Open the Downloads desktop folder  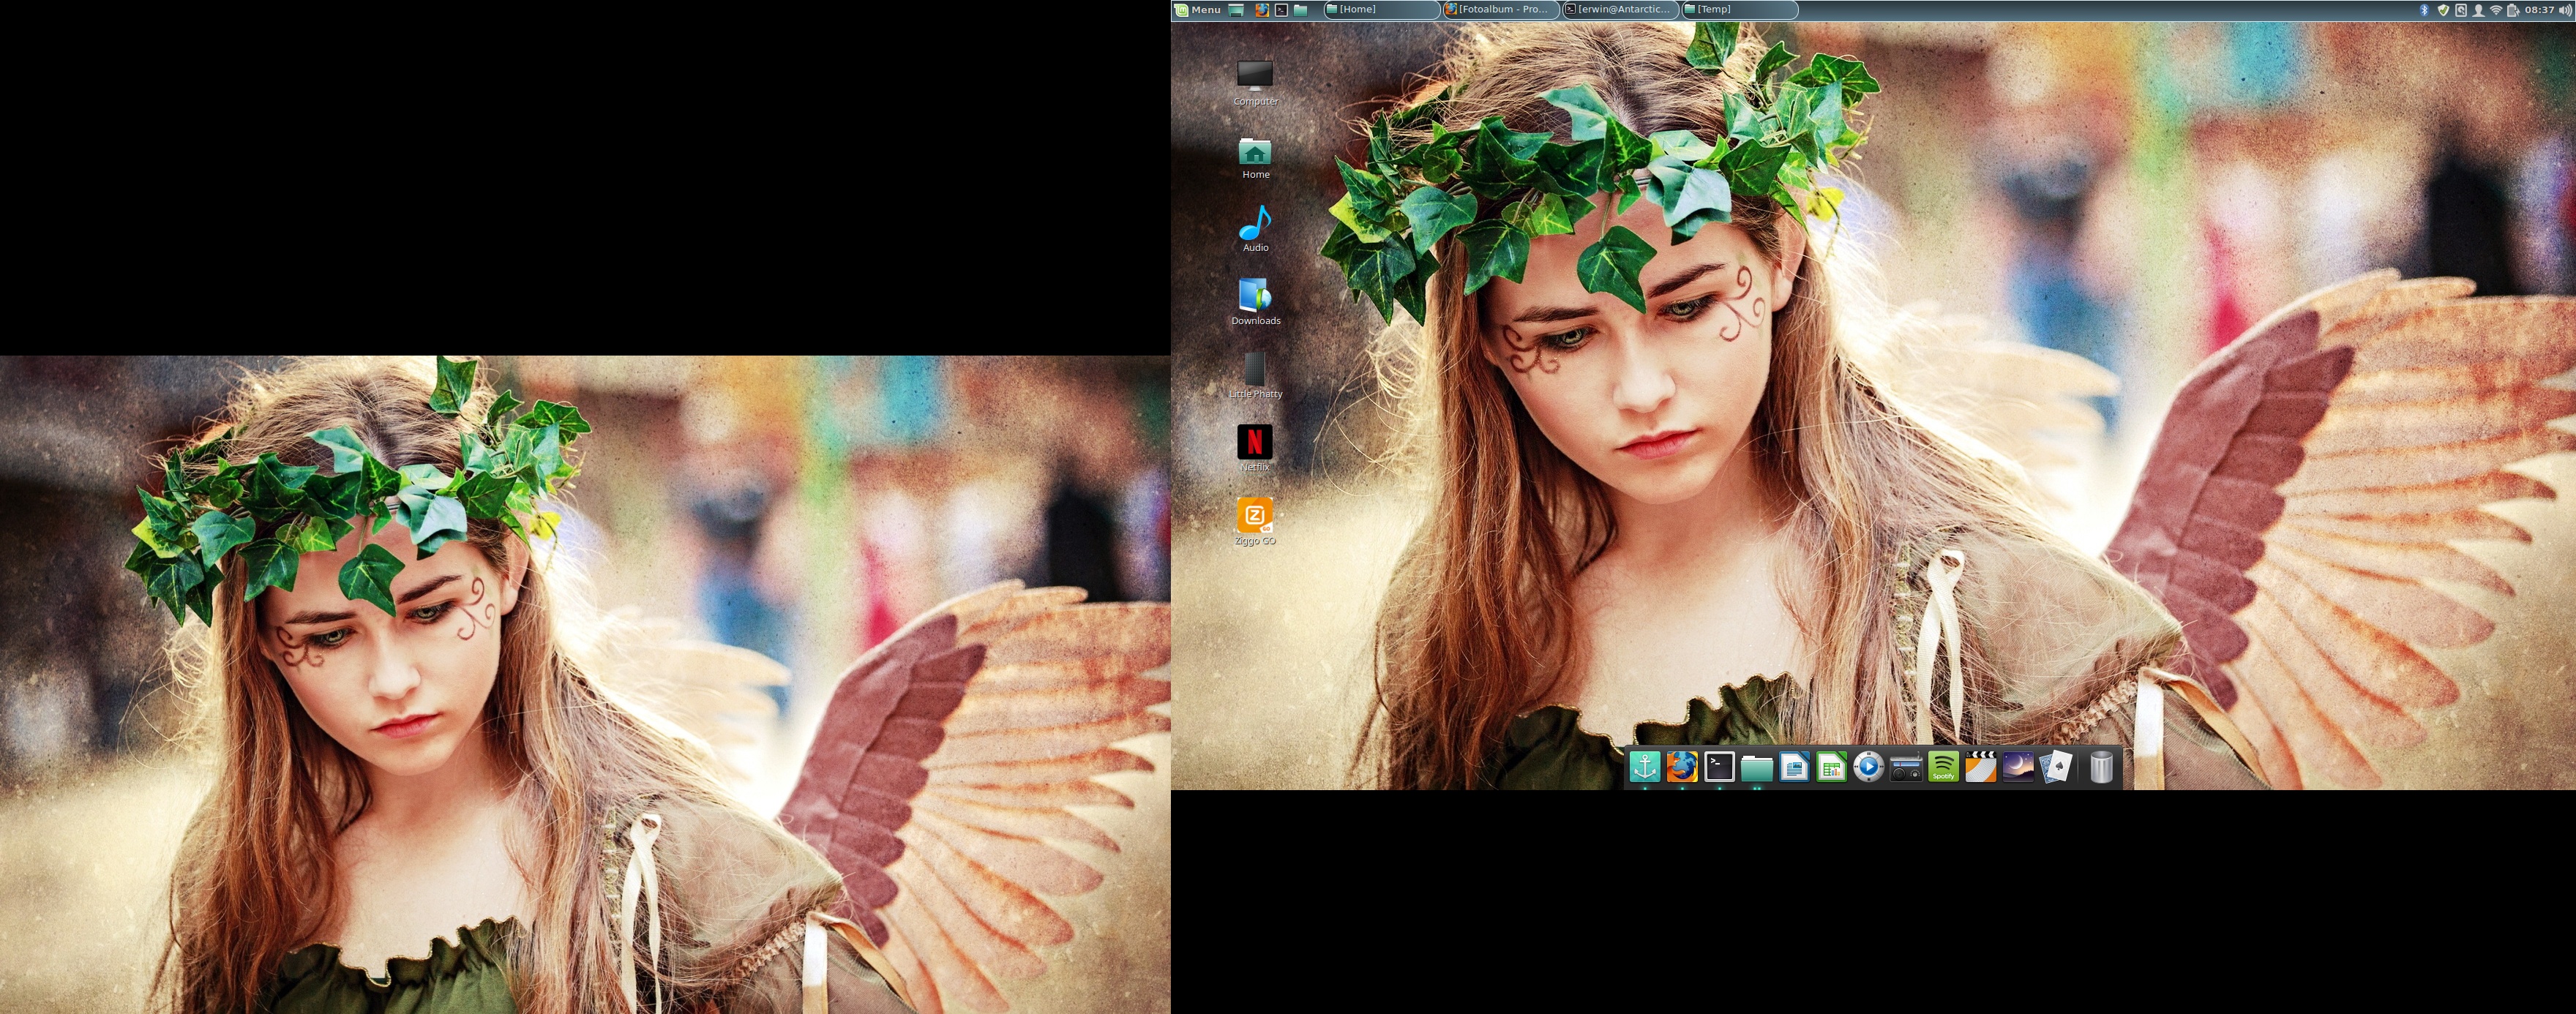[1255, 297]
